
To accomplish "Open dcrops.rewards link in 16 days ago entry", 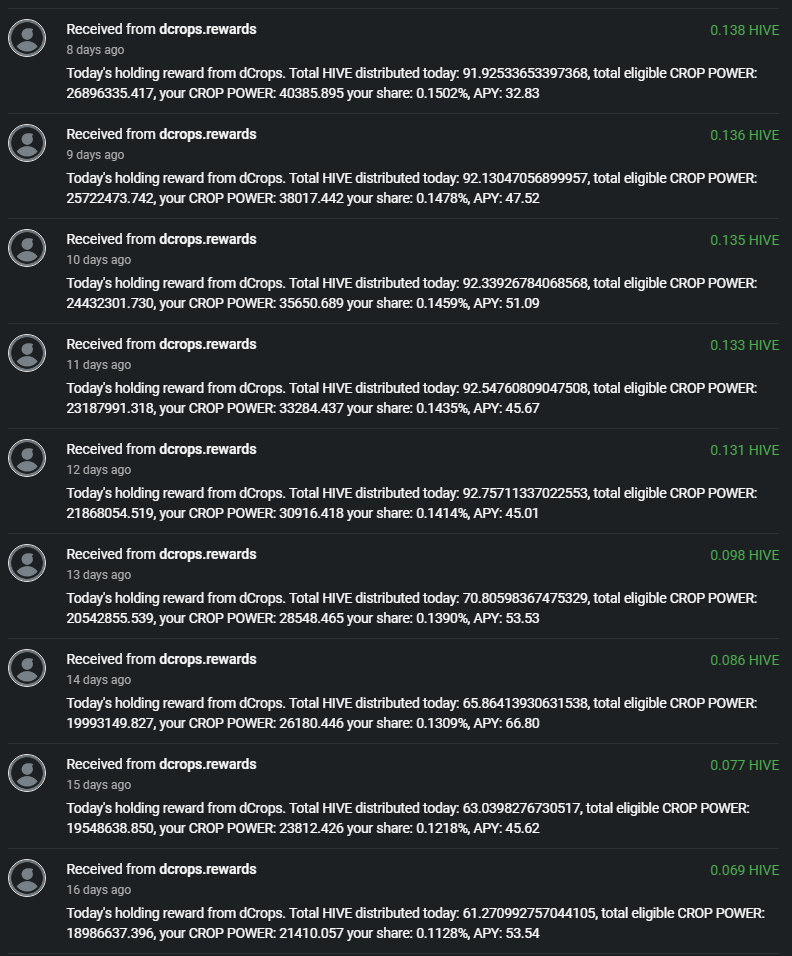I will click(x=207, y=869).
